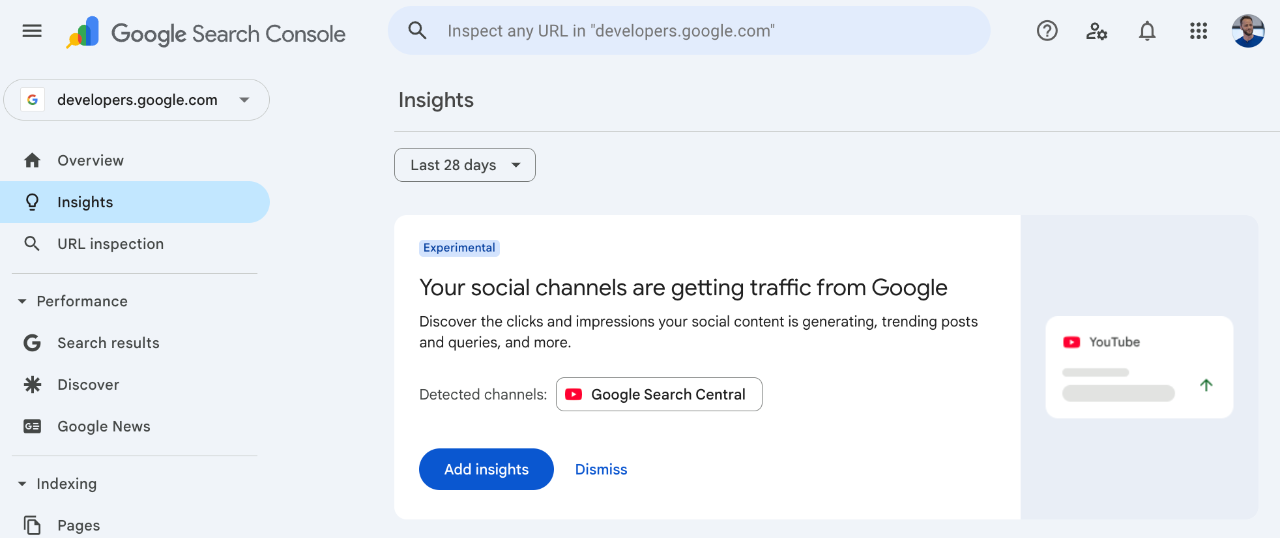1280x538 pixels.
Task: Open the hamburger main menu
Action: coord(32,31)
